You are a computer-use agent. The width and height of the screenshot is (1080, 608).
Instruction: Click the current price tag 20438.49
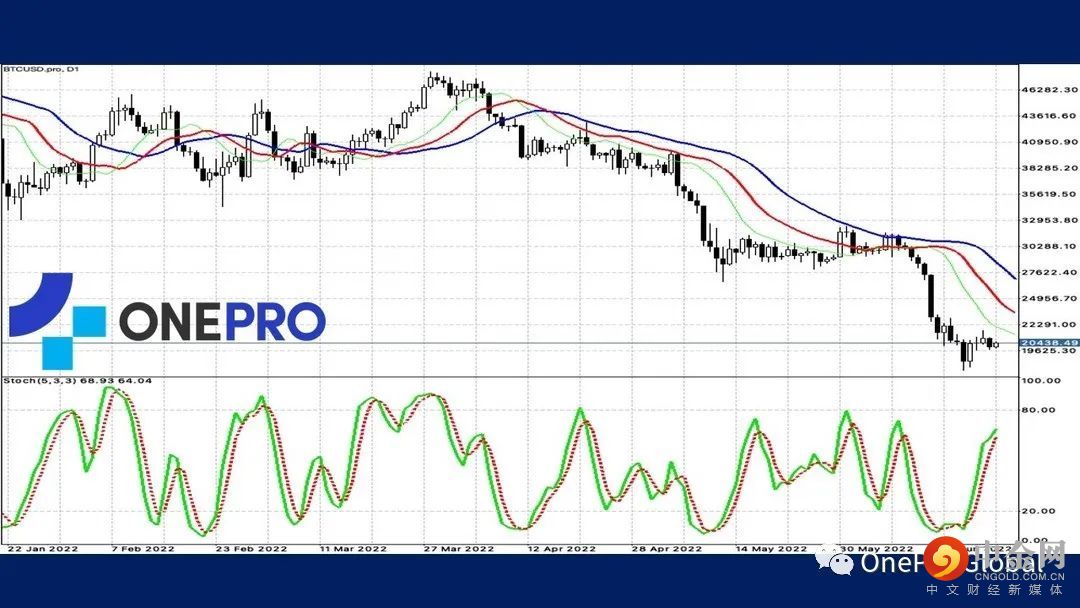(x=1049, y=343)
